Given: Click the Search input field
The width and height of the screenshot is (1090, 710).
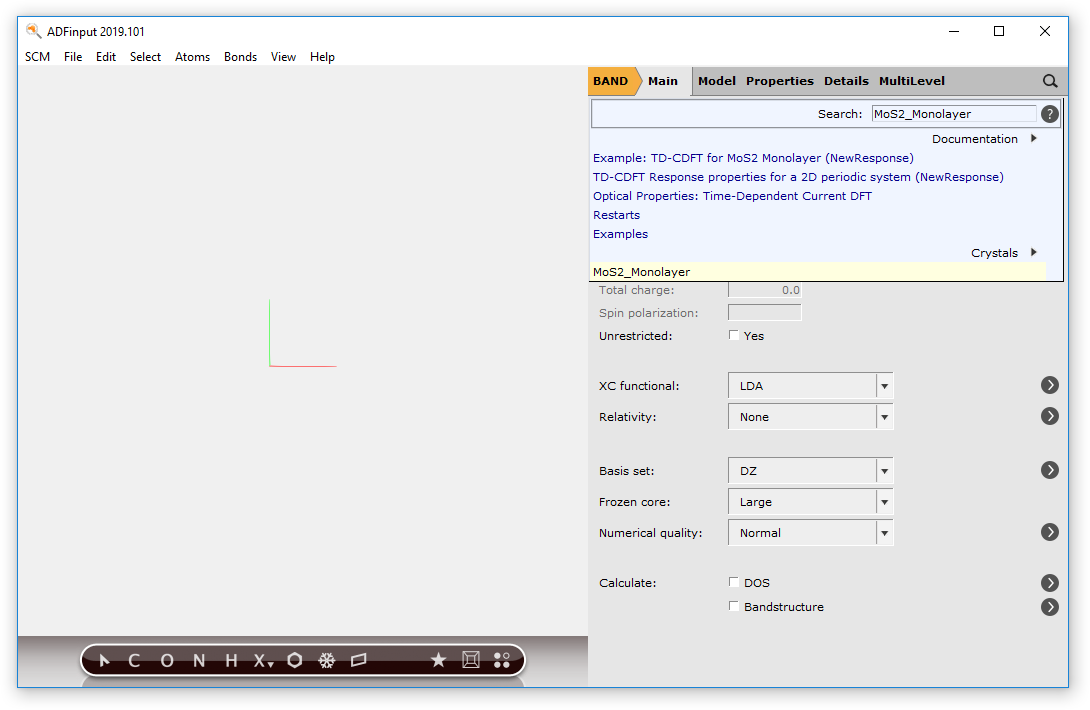Looking at the screenshot, I should [954, 114].
